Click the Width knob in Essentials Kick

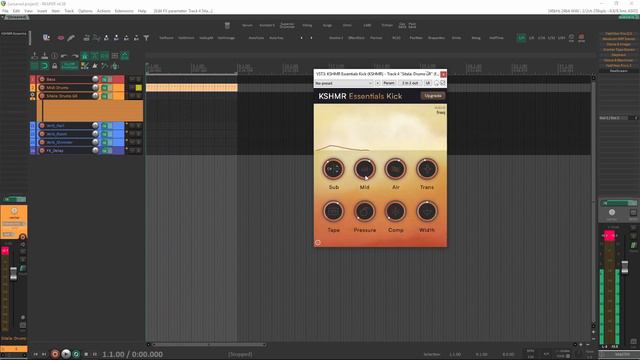click(x=427, y=211)
